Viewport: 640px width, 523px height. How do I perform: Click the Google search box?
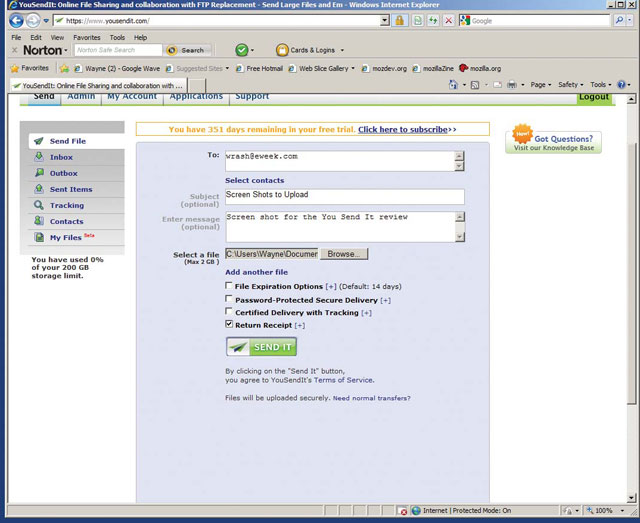tap(534, 20)
